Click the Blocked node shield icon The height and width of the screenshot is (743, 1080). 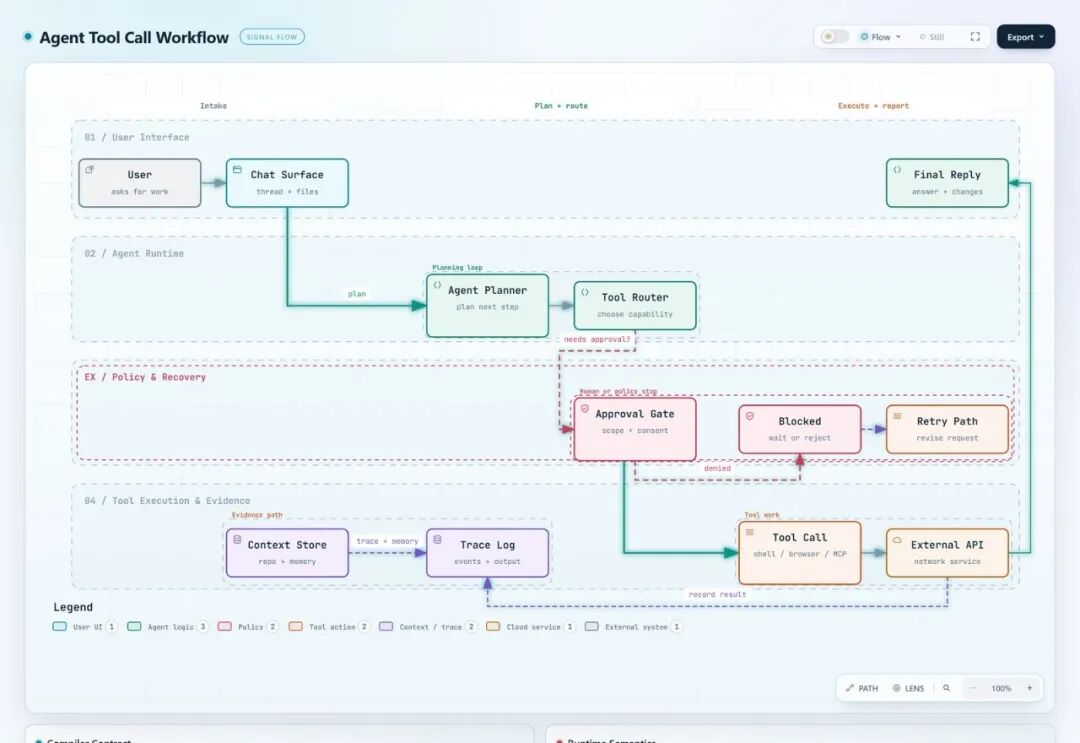[x=750, y=416]
